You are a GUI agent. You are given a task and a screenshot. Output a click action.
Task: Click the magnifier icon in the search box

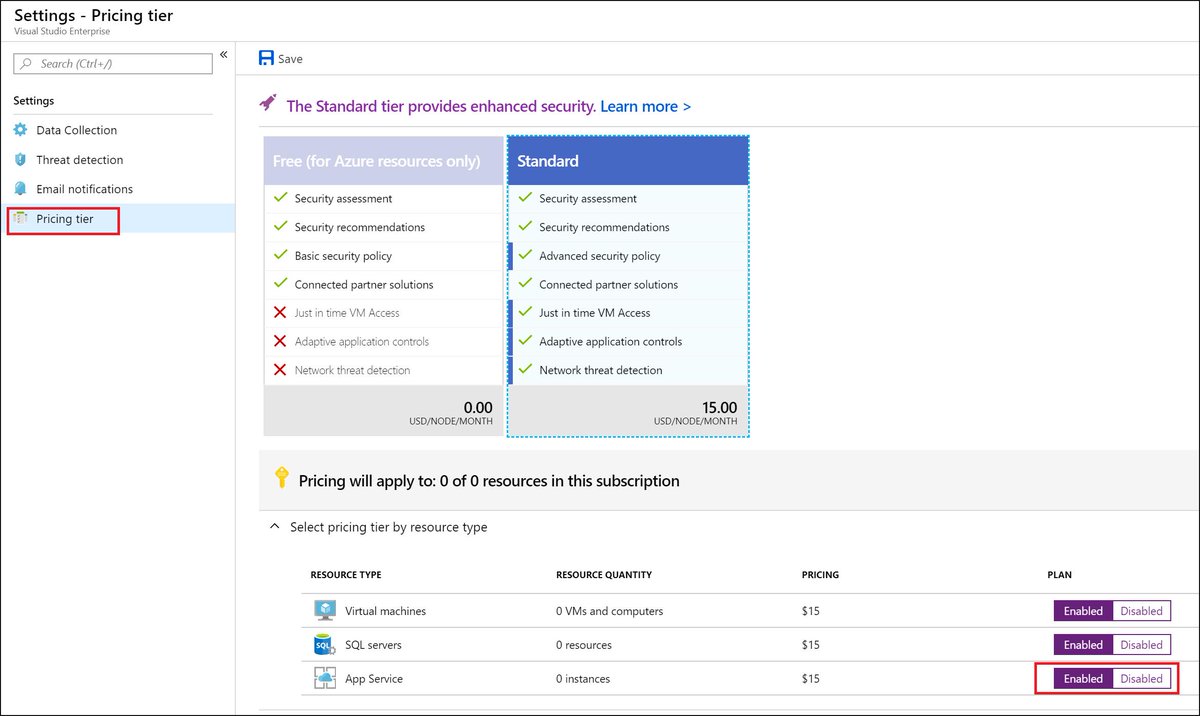[25, 63]
